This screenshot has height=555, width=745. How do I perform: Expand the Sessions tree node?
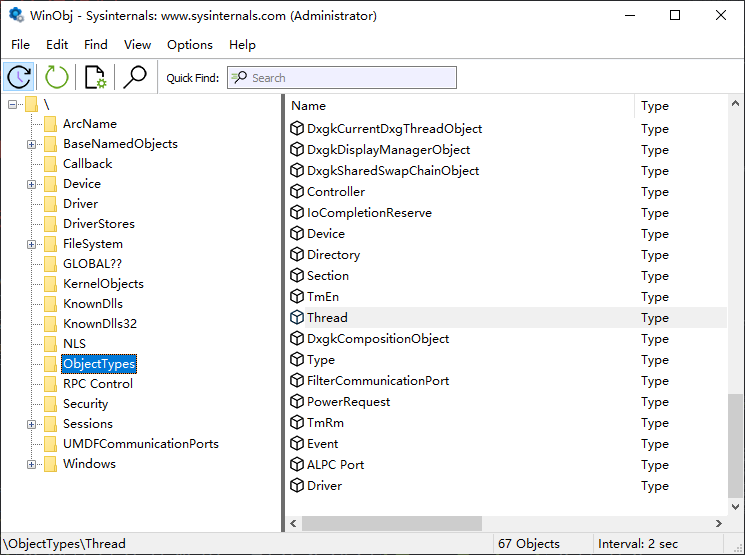point(31,424)
